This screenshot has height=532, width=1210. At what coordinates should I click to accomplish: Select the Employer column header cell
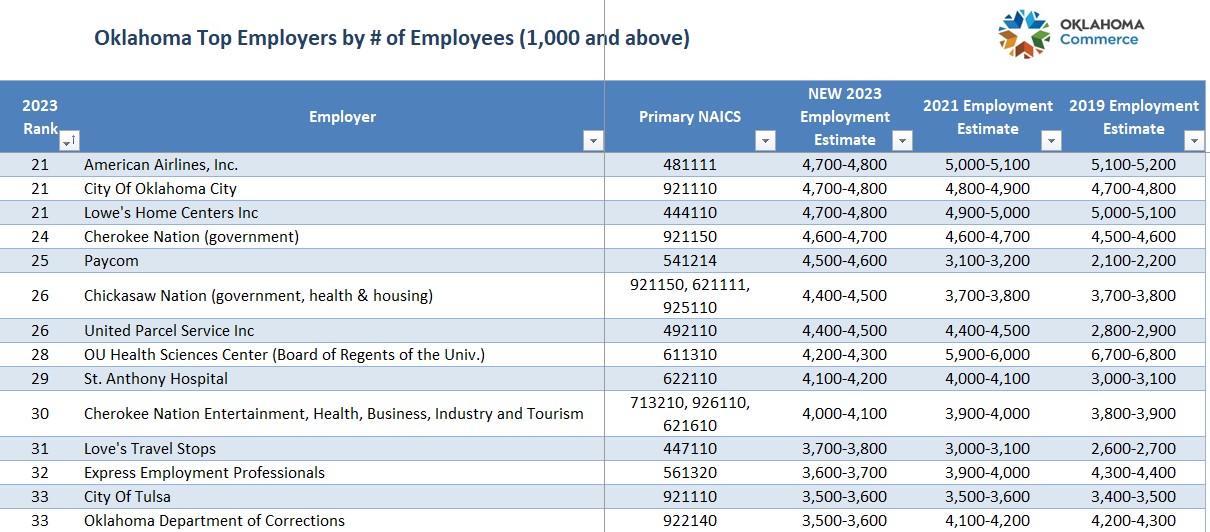click(x=342, y=117)
